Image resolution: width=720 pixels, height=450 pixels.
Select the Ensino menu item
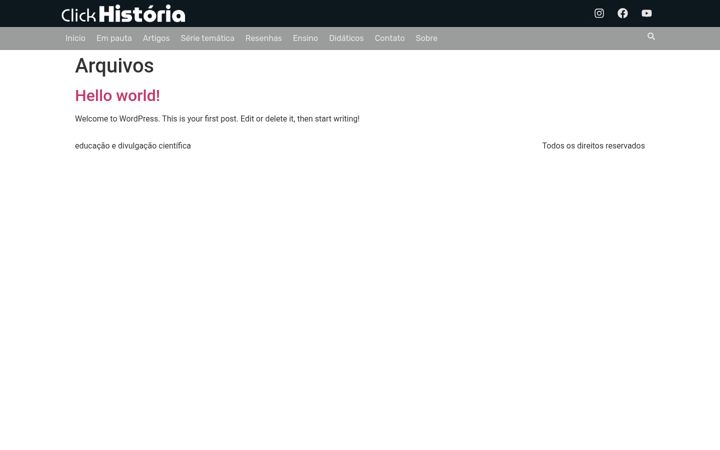pyautogui.click(x=305, y=38)
